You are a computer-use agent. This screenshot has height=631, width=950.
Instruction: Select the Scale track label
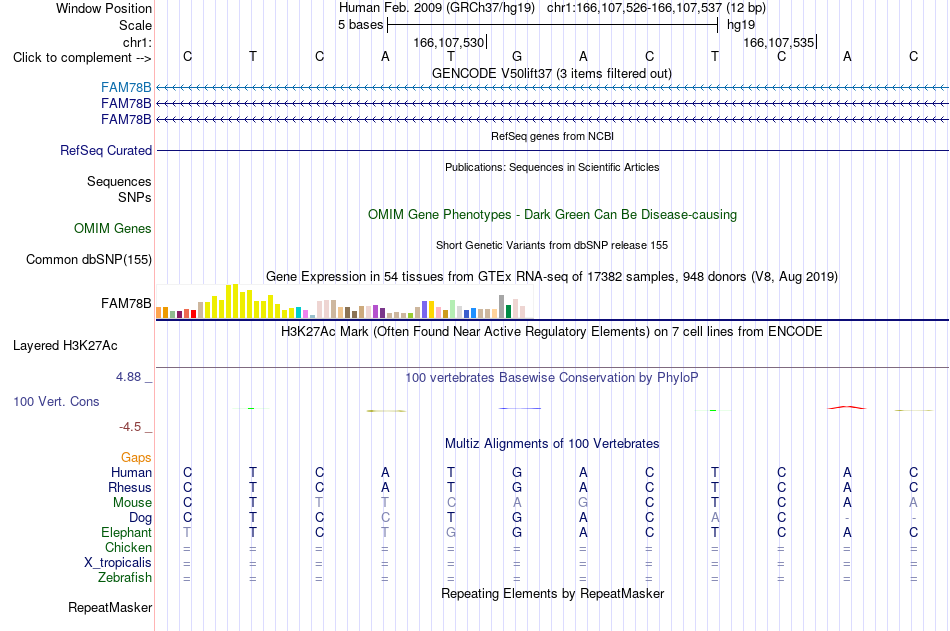135,25
